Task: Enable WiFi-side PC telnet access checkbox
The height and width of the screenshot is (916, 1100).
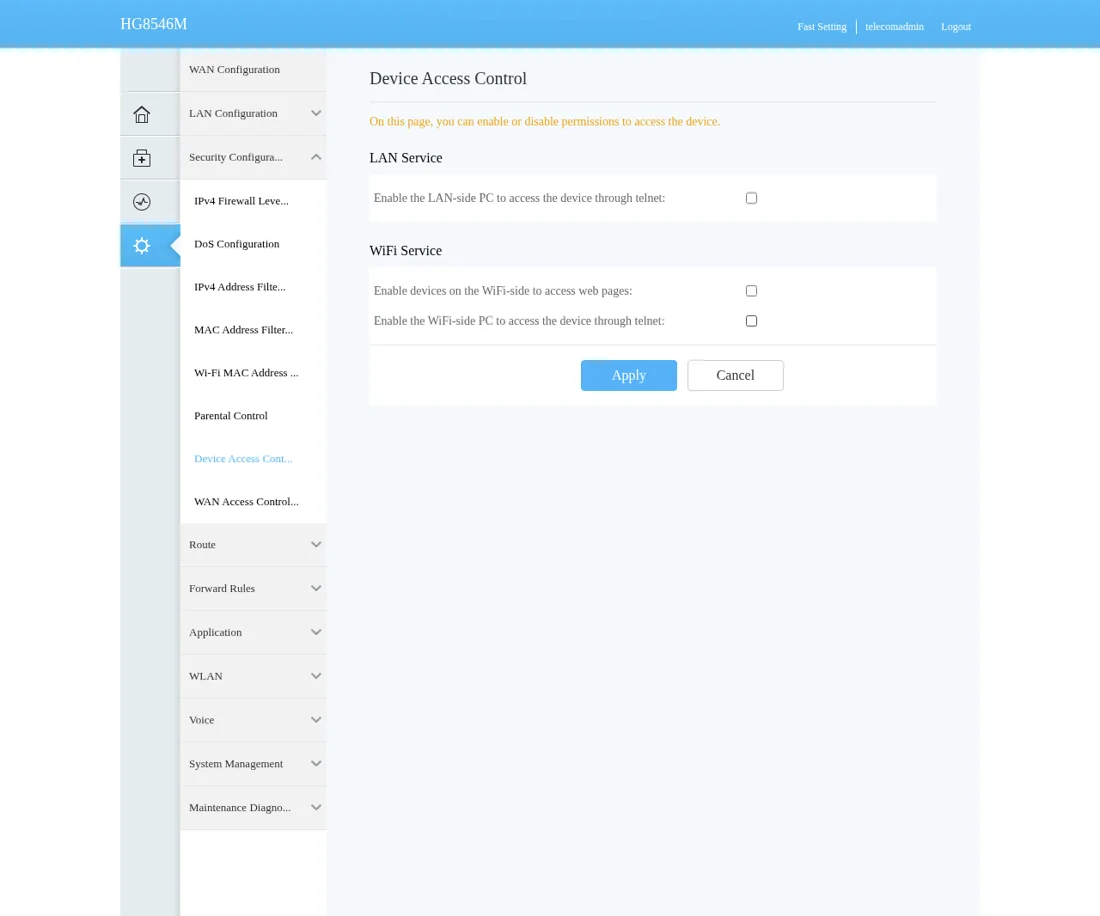Action: [x=751, y=321]
